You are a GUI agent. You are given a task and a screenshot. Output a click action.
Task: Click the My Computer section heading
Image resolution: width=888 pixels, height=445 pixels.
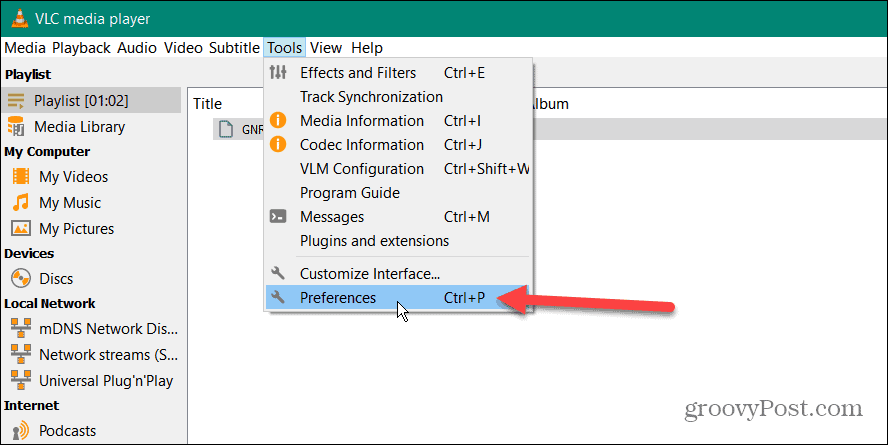tap(47, 152)
